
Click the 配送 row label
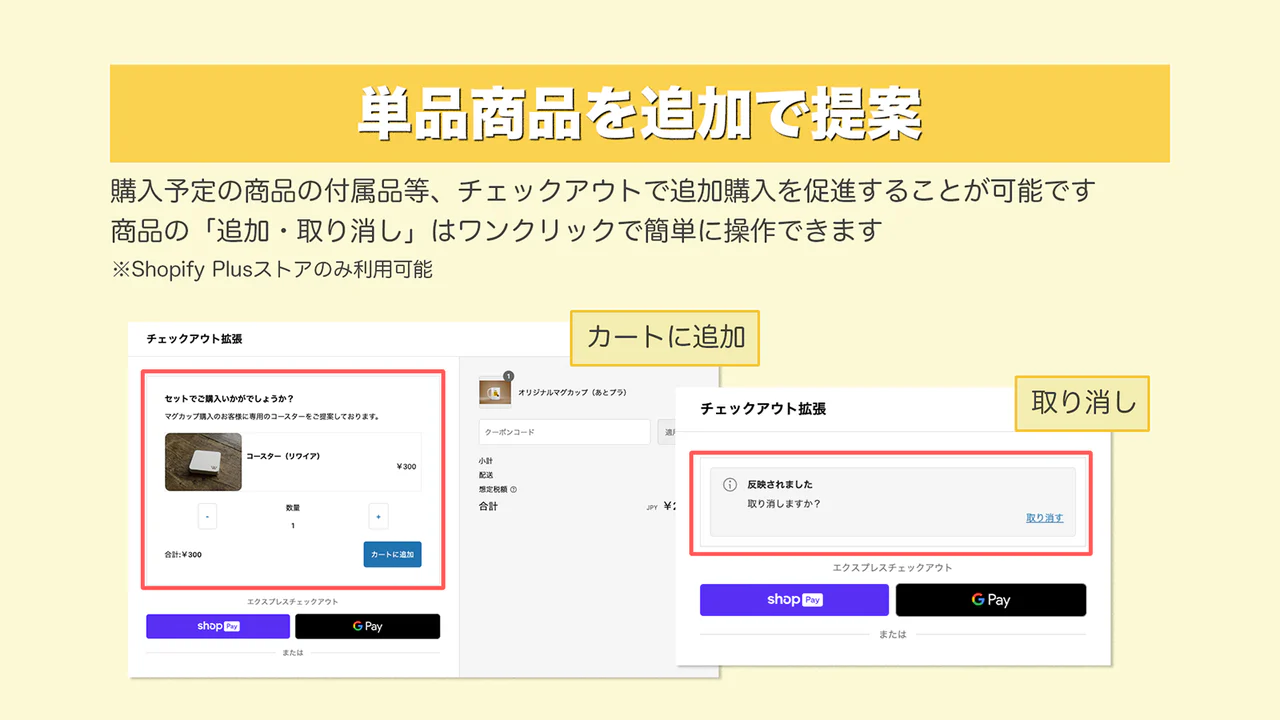486,475
